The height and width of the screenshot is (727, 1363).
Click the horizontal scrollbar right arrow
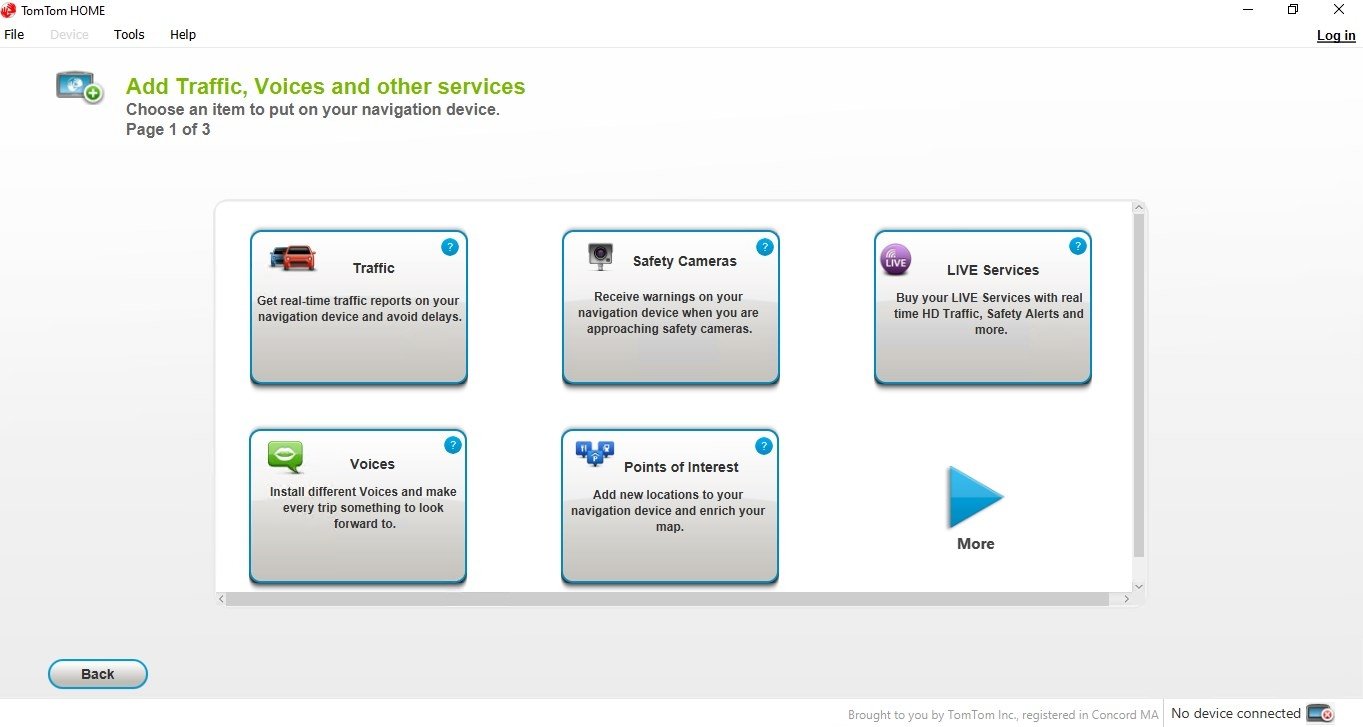tap(1126, 599)
